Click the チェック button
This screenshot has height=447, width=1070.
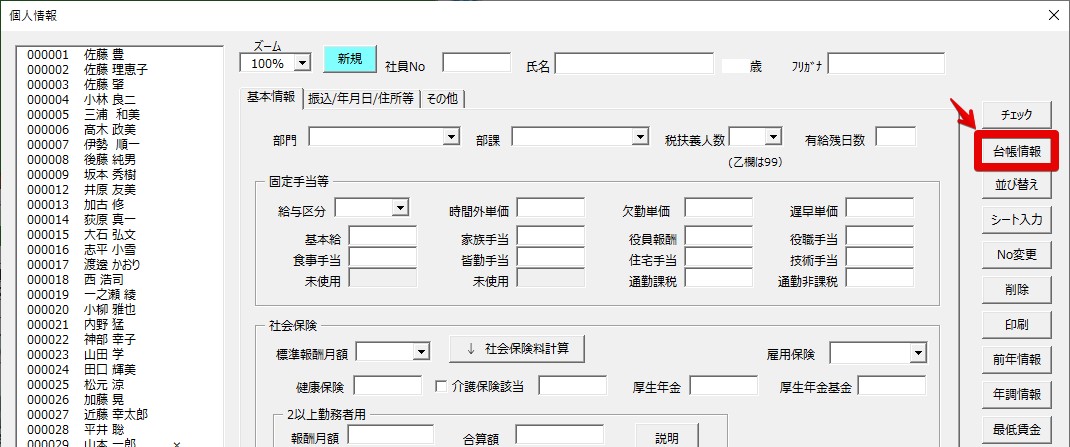click(x=1016, y=115)
